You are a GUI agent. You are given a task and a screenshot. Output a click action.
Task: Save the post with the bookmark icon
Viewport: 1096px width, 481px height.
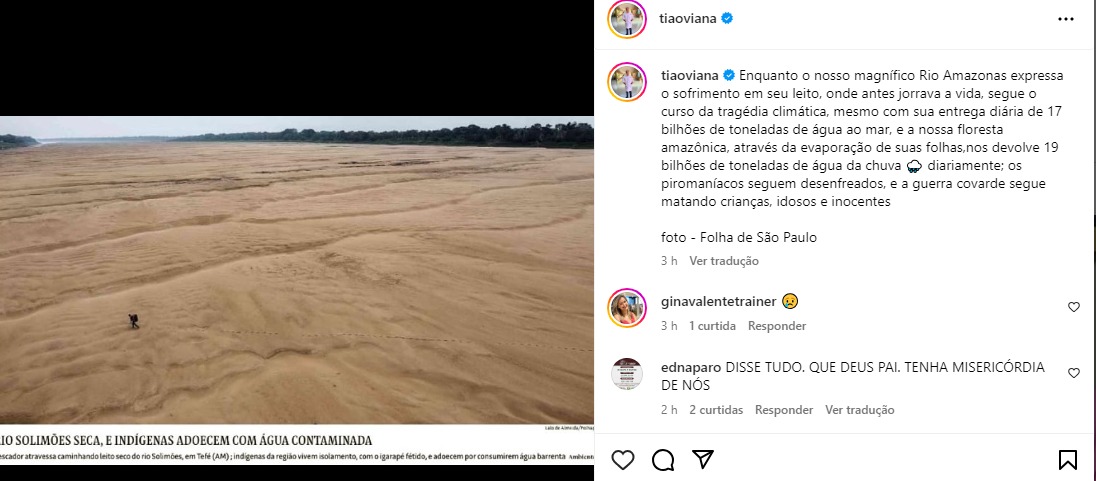pyautogui.click(x=1067, y=459)
